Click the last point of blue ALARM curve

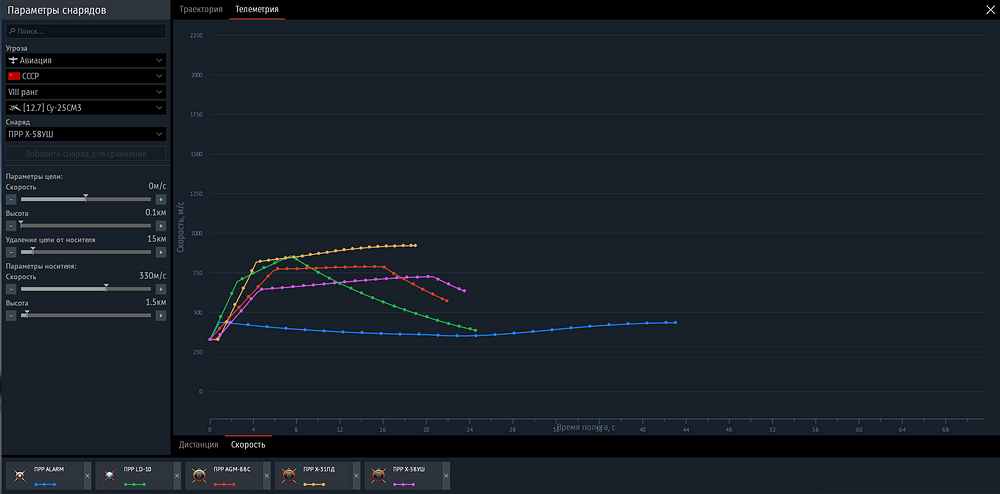[675, 323]
